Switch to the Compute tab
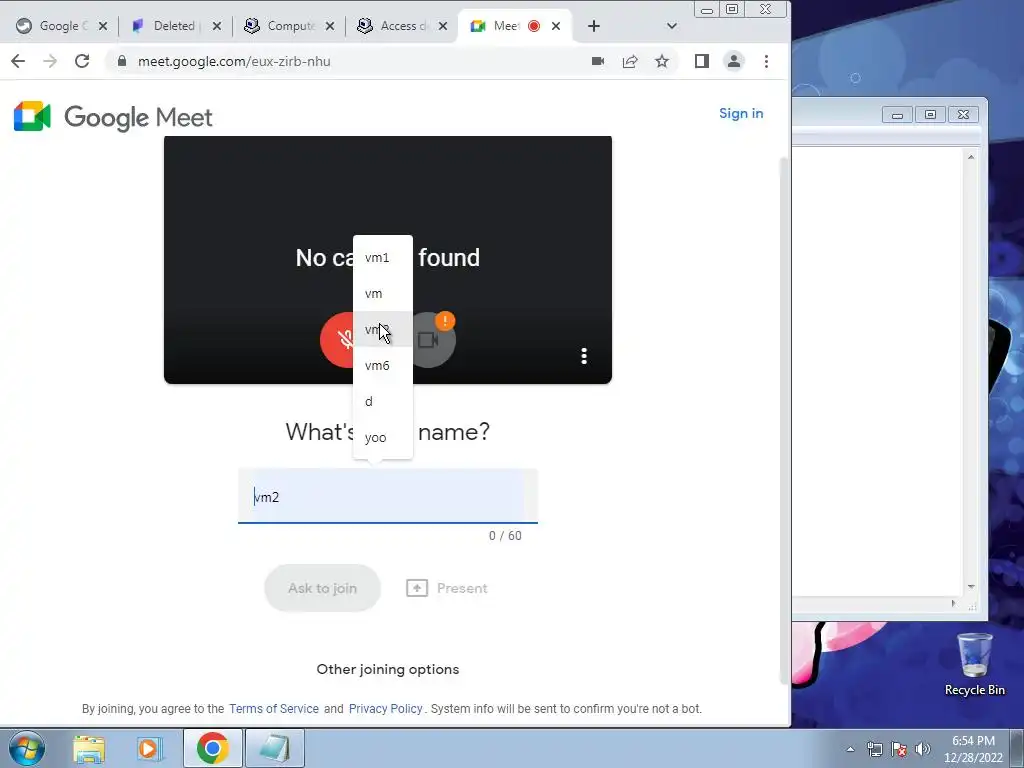The height and width of the screenshot is (768, 1024). 281,26
